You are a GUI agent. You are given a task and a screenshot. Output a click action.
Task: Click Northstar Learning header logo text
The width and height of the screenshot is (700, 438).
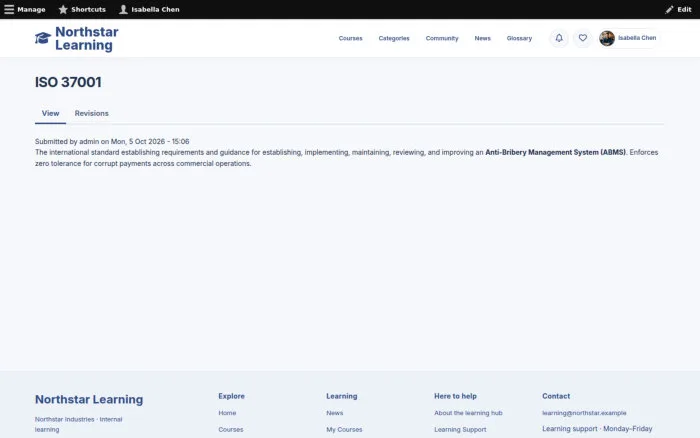point(87,38)
